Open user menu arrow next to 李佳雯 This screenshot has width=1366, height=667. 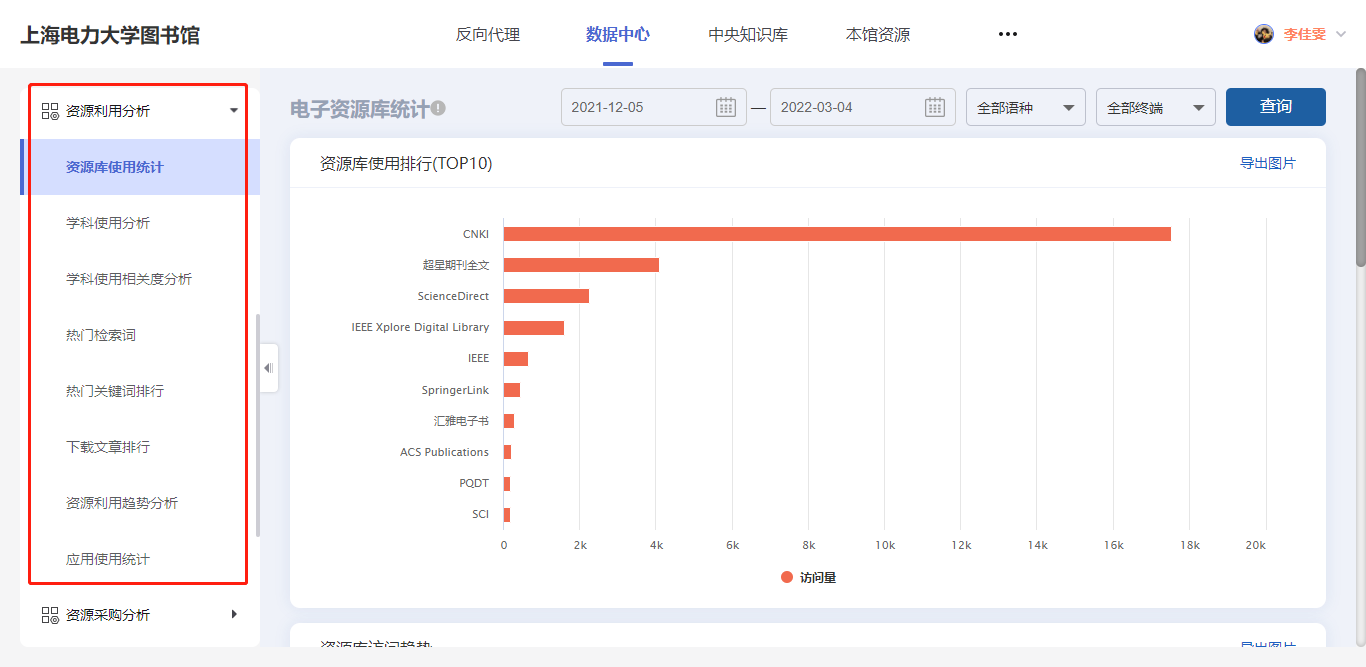(1341, 34)
